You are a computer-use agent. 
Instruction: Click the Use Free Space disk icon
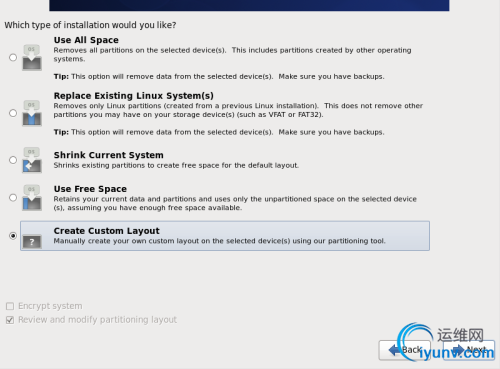pyautogui.click(x=32, y=198)
